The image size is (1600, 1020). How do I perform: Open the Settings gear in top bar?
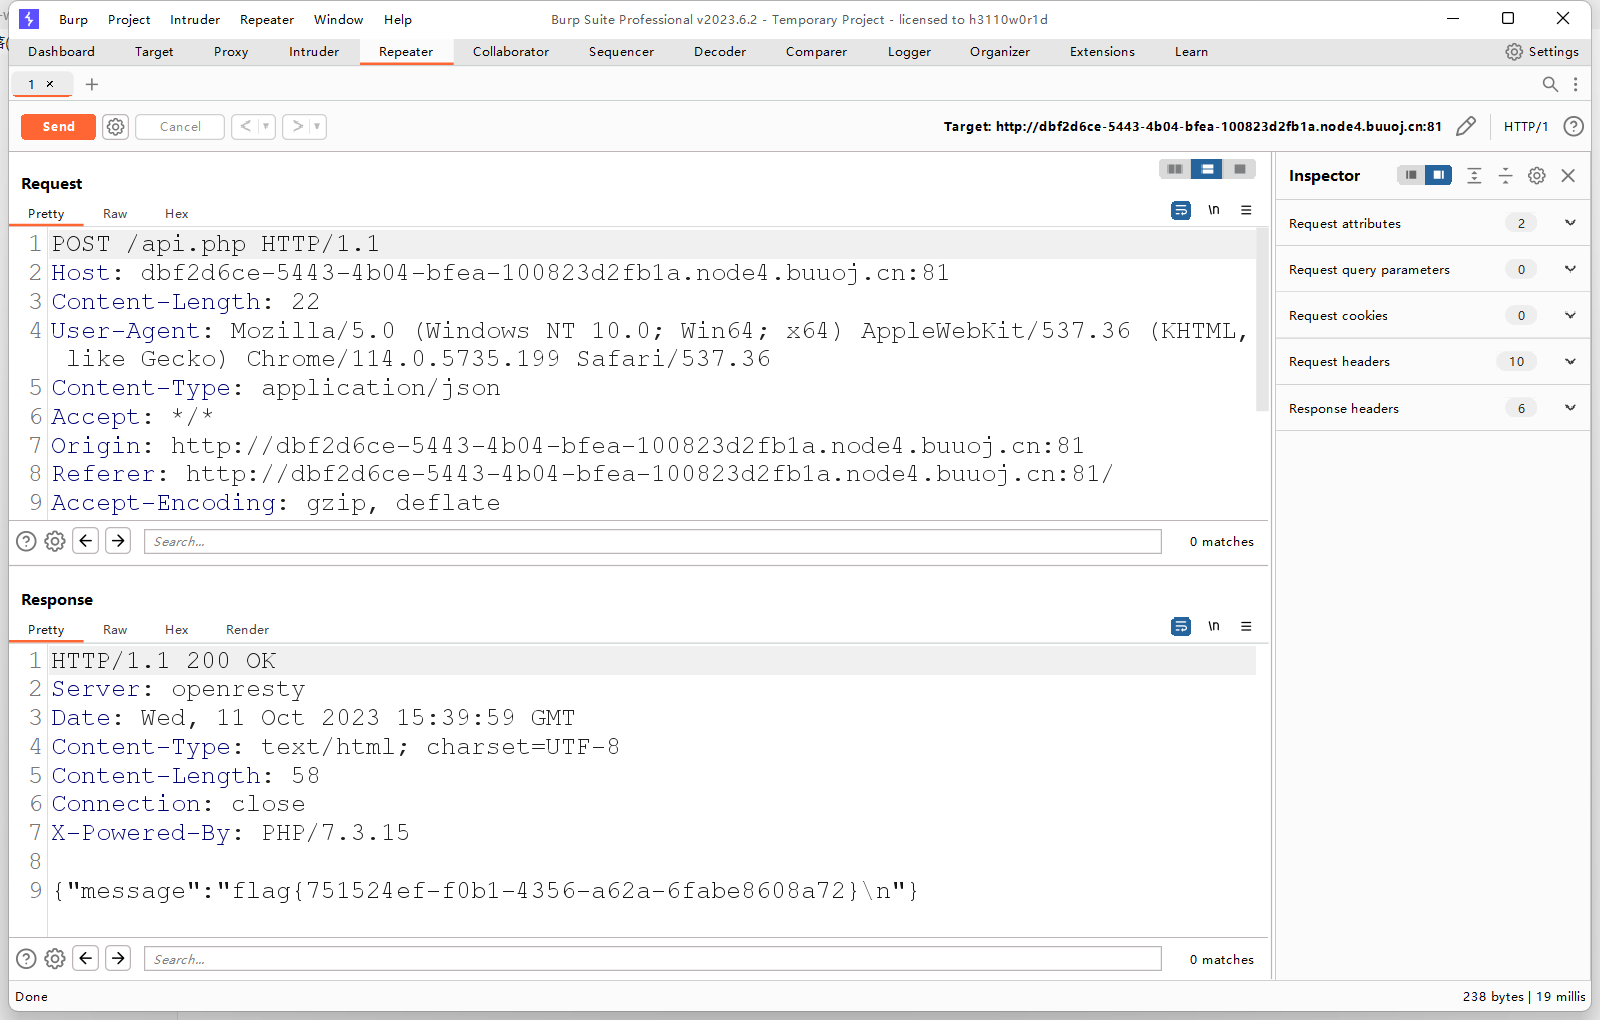click(x=1542, y=52)
